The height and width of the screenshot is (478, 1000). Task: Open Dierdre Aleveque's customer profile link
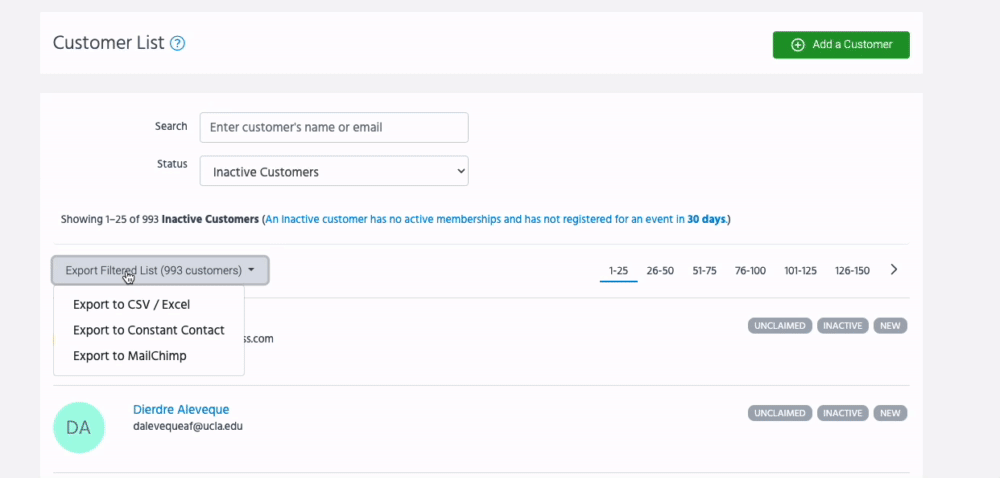tap(181, 410)
